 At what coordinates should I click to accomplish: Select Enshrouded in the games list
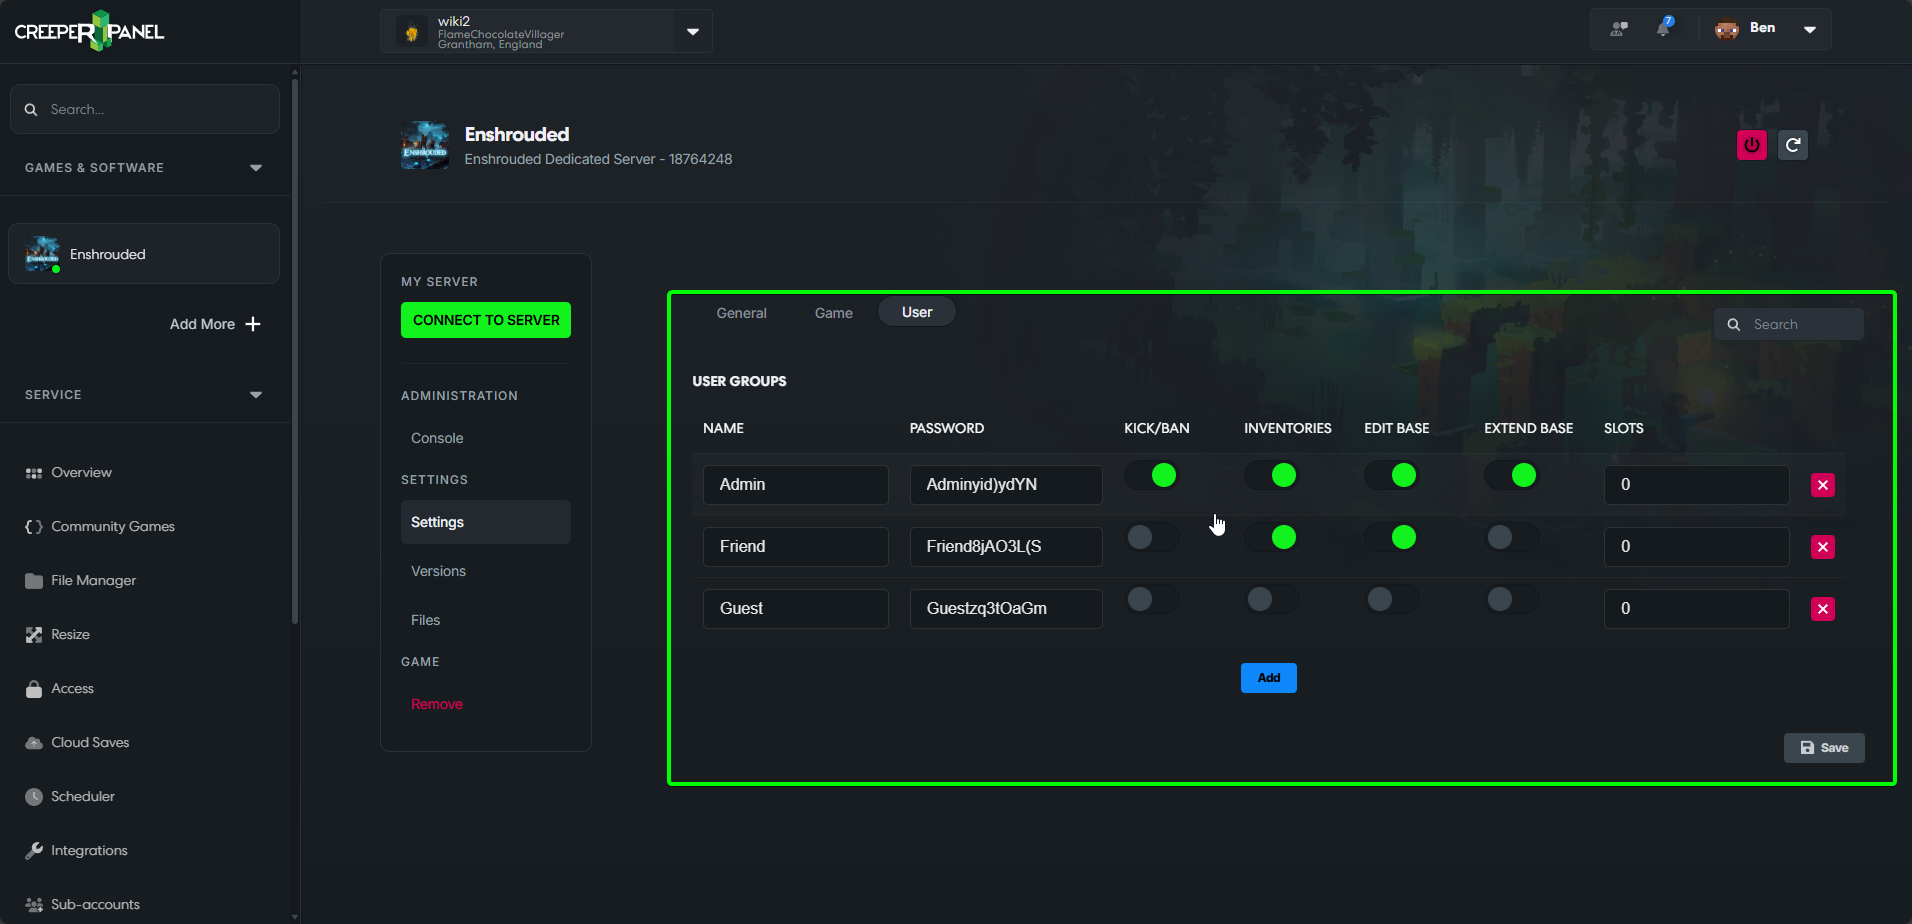tap(144, 254)
